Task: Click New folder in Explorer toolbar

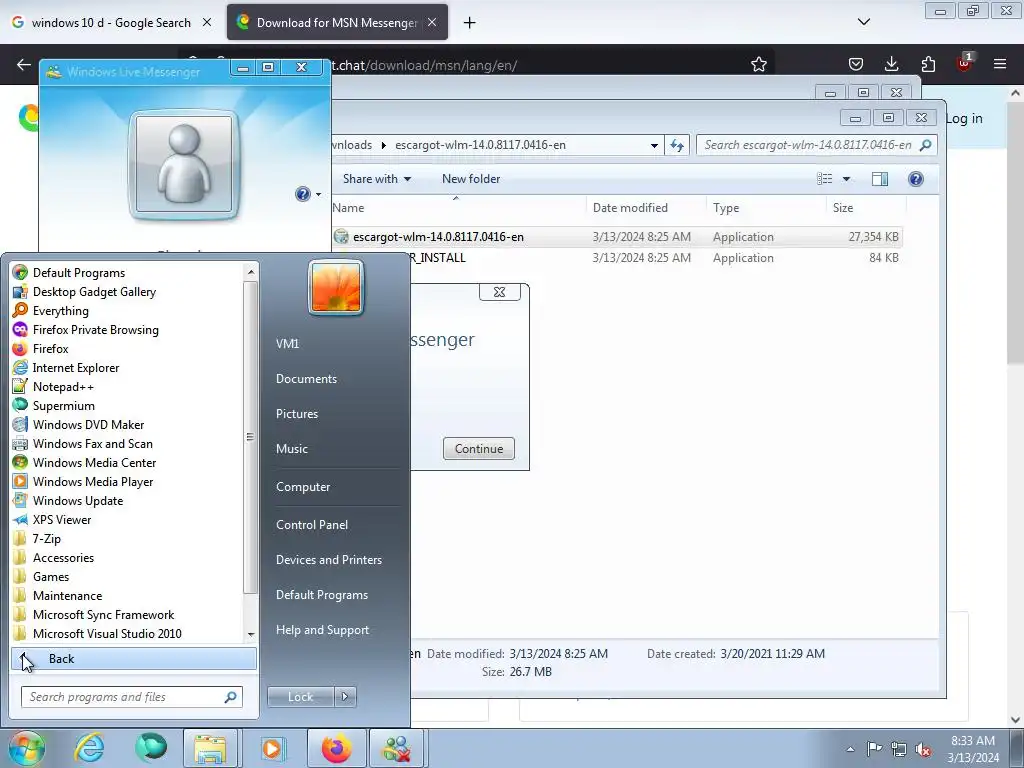Action: (471, 179)
